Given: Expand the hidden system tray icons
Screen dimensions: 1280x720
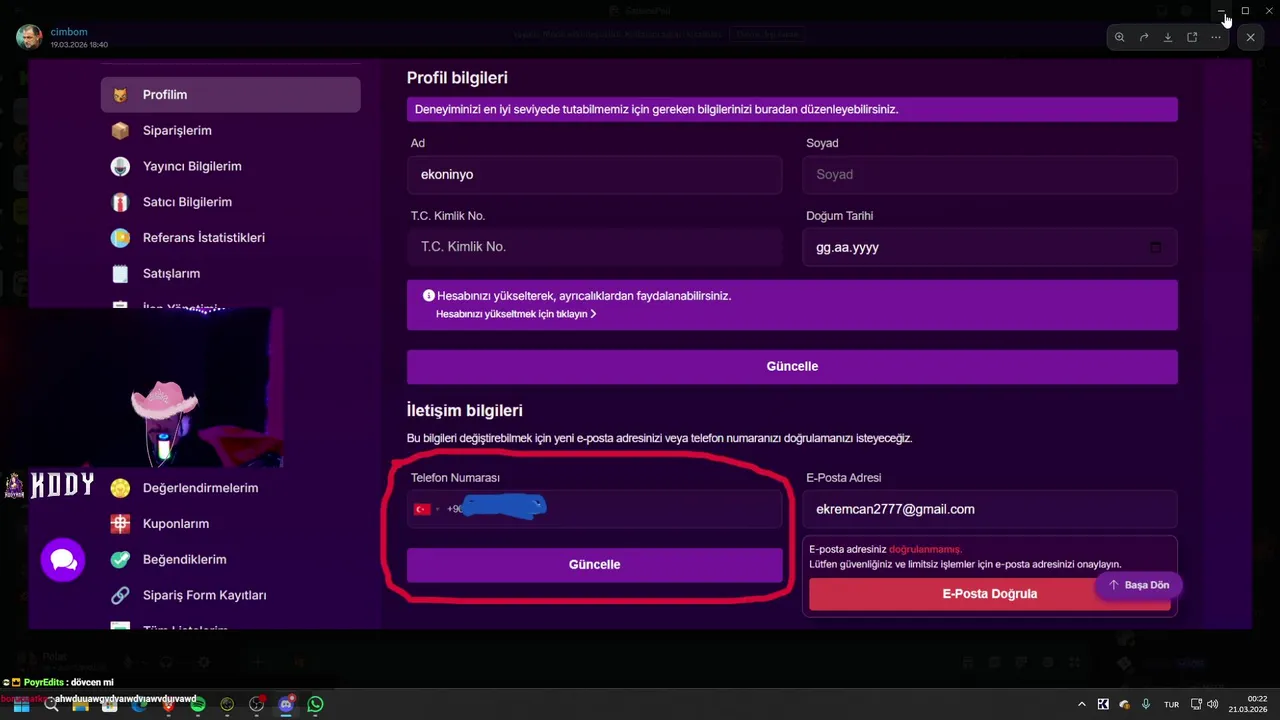Looking at the screenshot, I should pyautogui.click(x=1081, y=704).
